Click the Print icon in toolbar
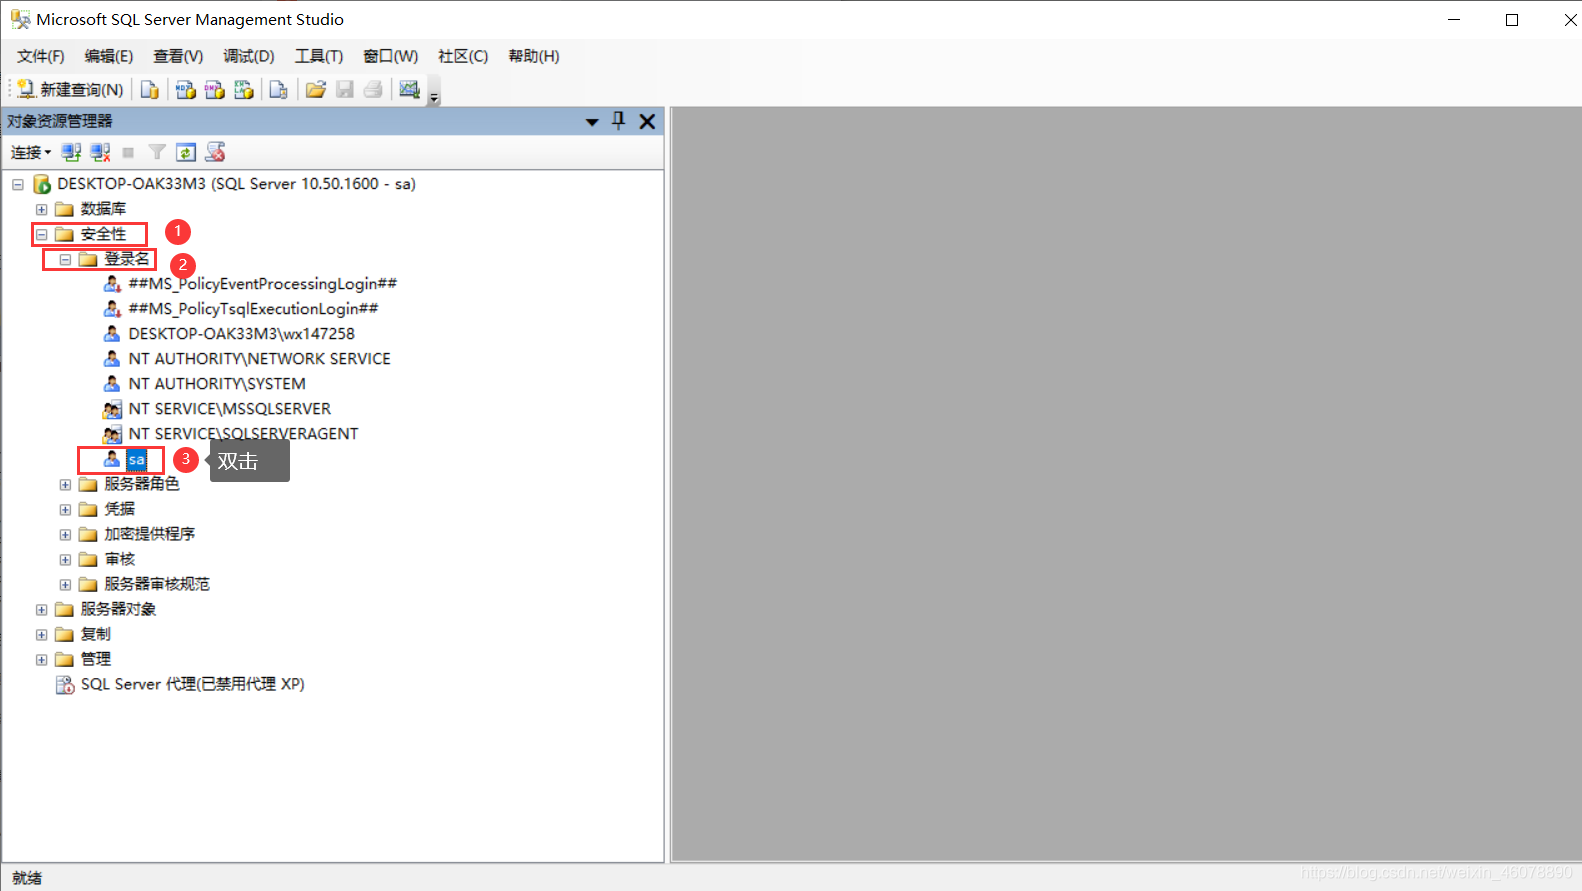Screen dimensions: 1582x891 373,90
